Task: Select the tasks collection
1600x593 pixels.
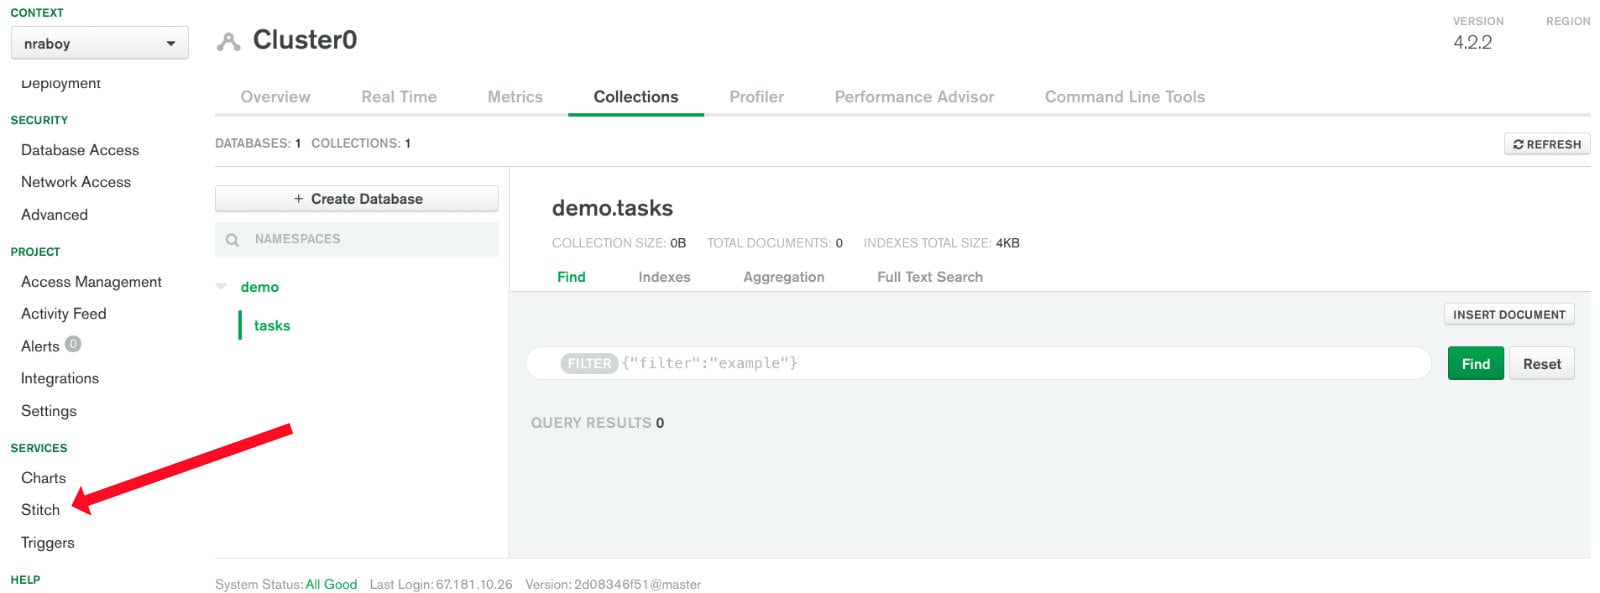Action: pos(272,326)
